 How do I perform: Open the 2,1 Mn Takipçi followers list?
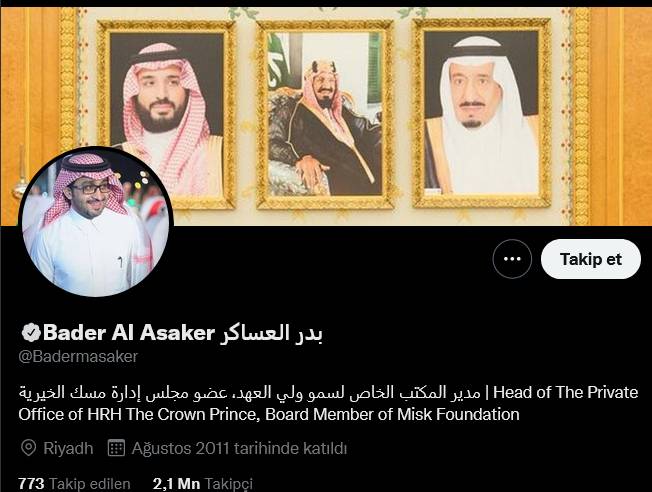pos(203,484)
